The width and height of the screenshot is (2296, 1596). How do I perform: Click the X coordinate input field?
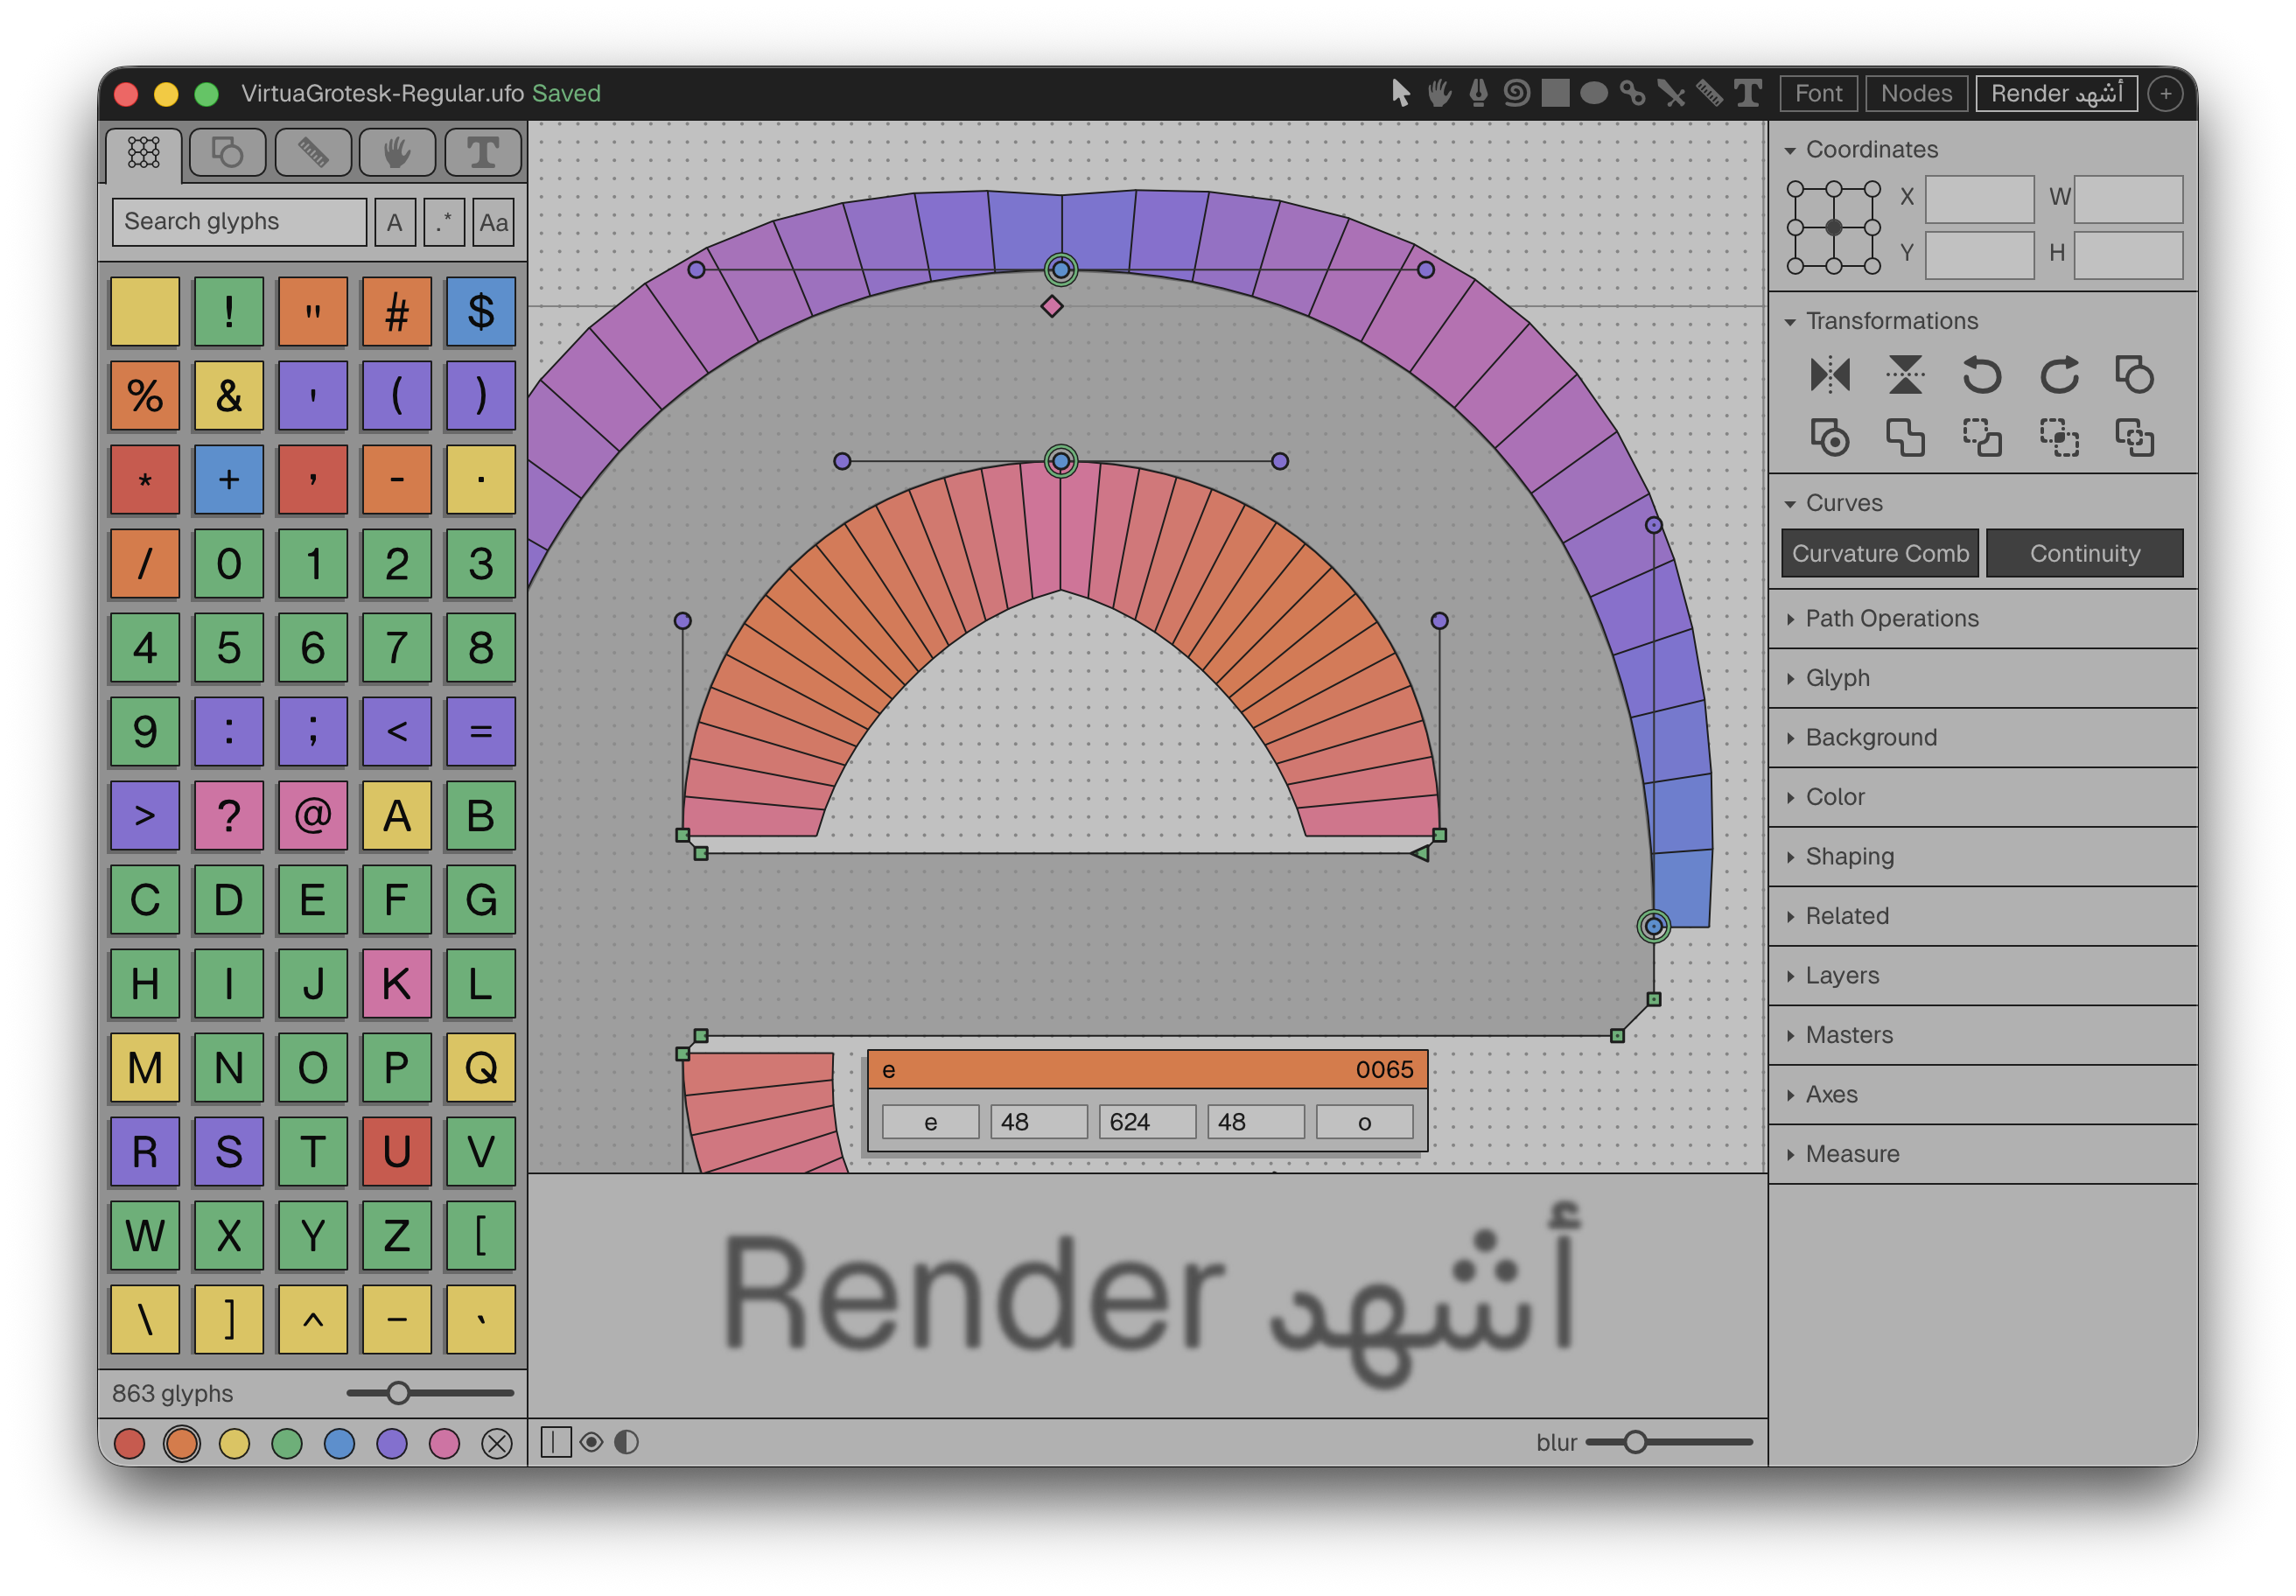coord(1979,199)
